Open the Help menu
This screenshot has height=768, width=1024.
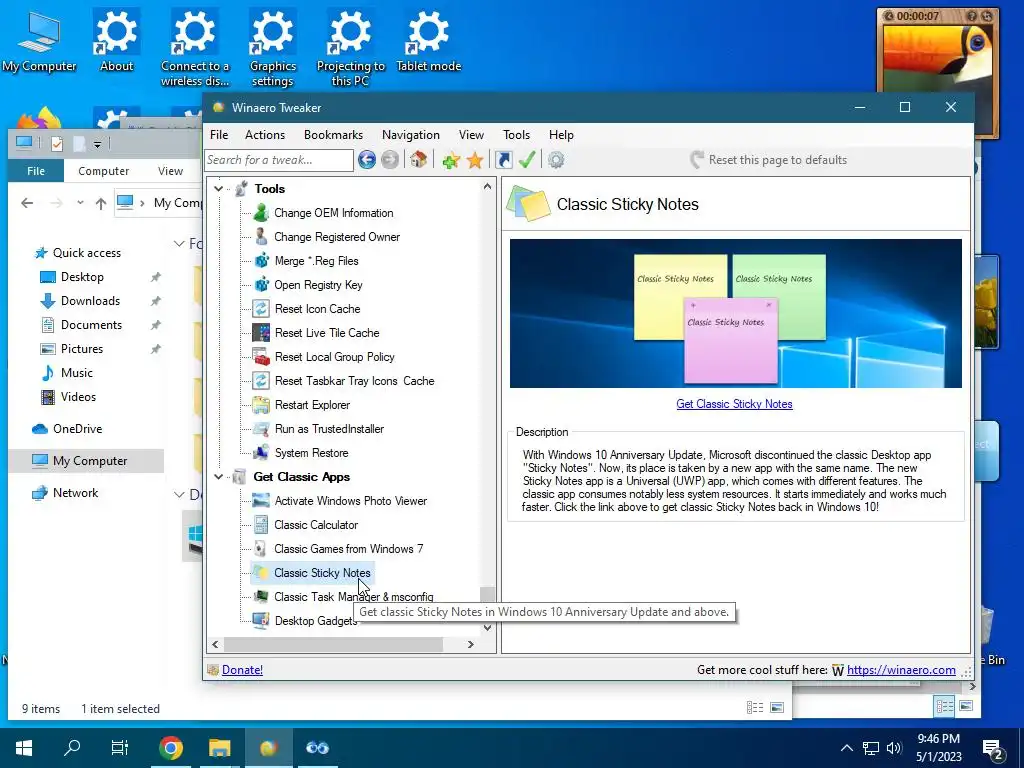click(x=561, y=135)
